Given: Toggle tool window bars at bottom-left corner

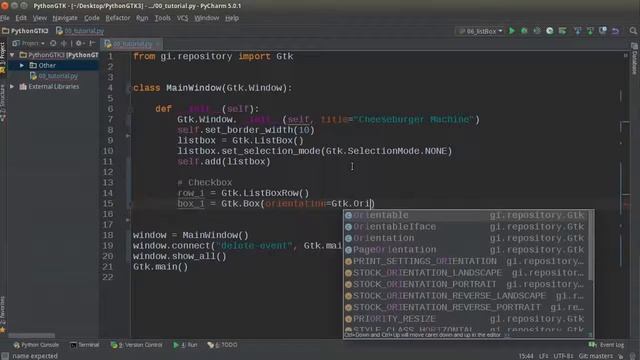Looking at the screenshot, I should point(5,356).
